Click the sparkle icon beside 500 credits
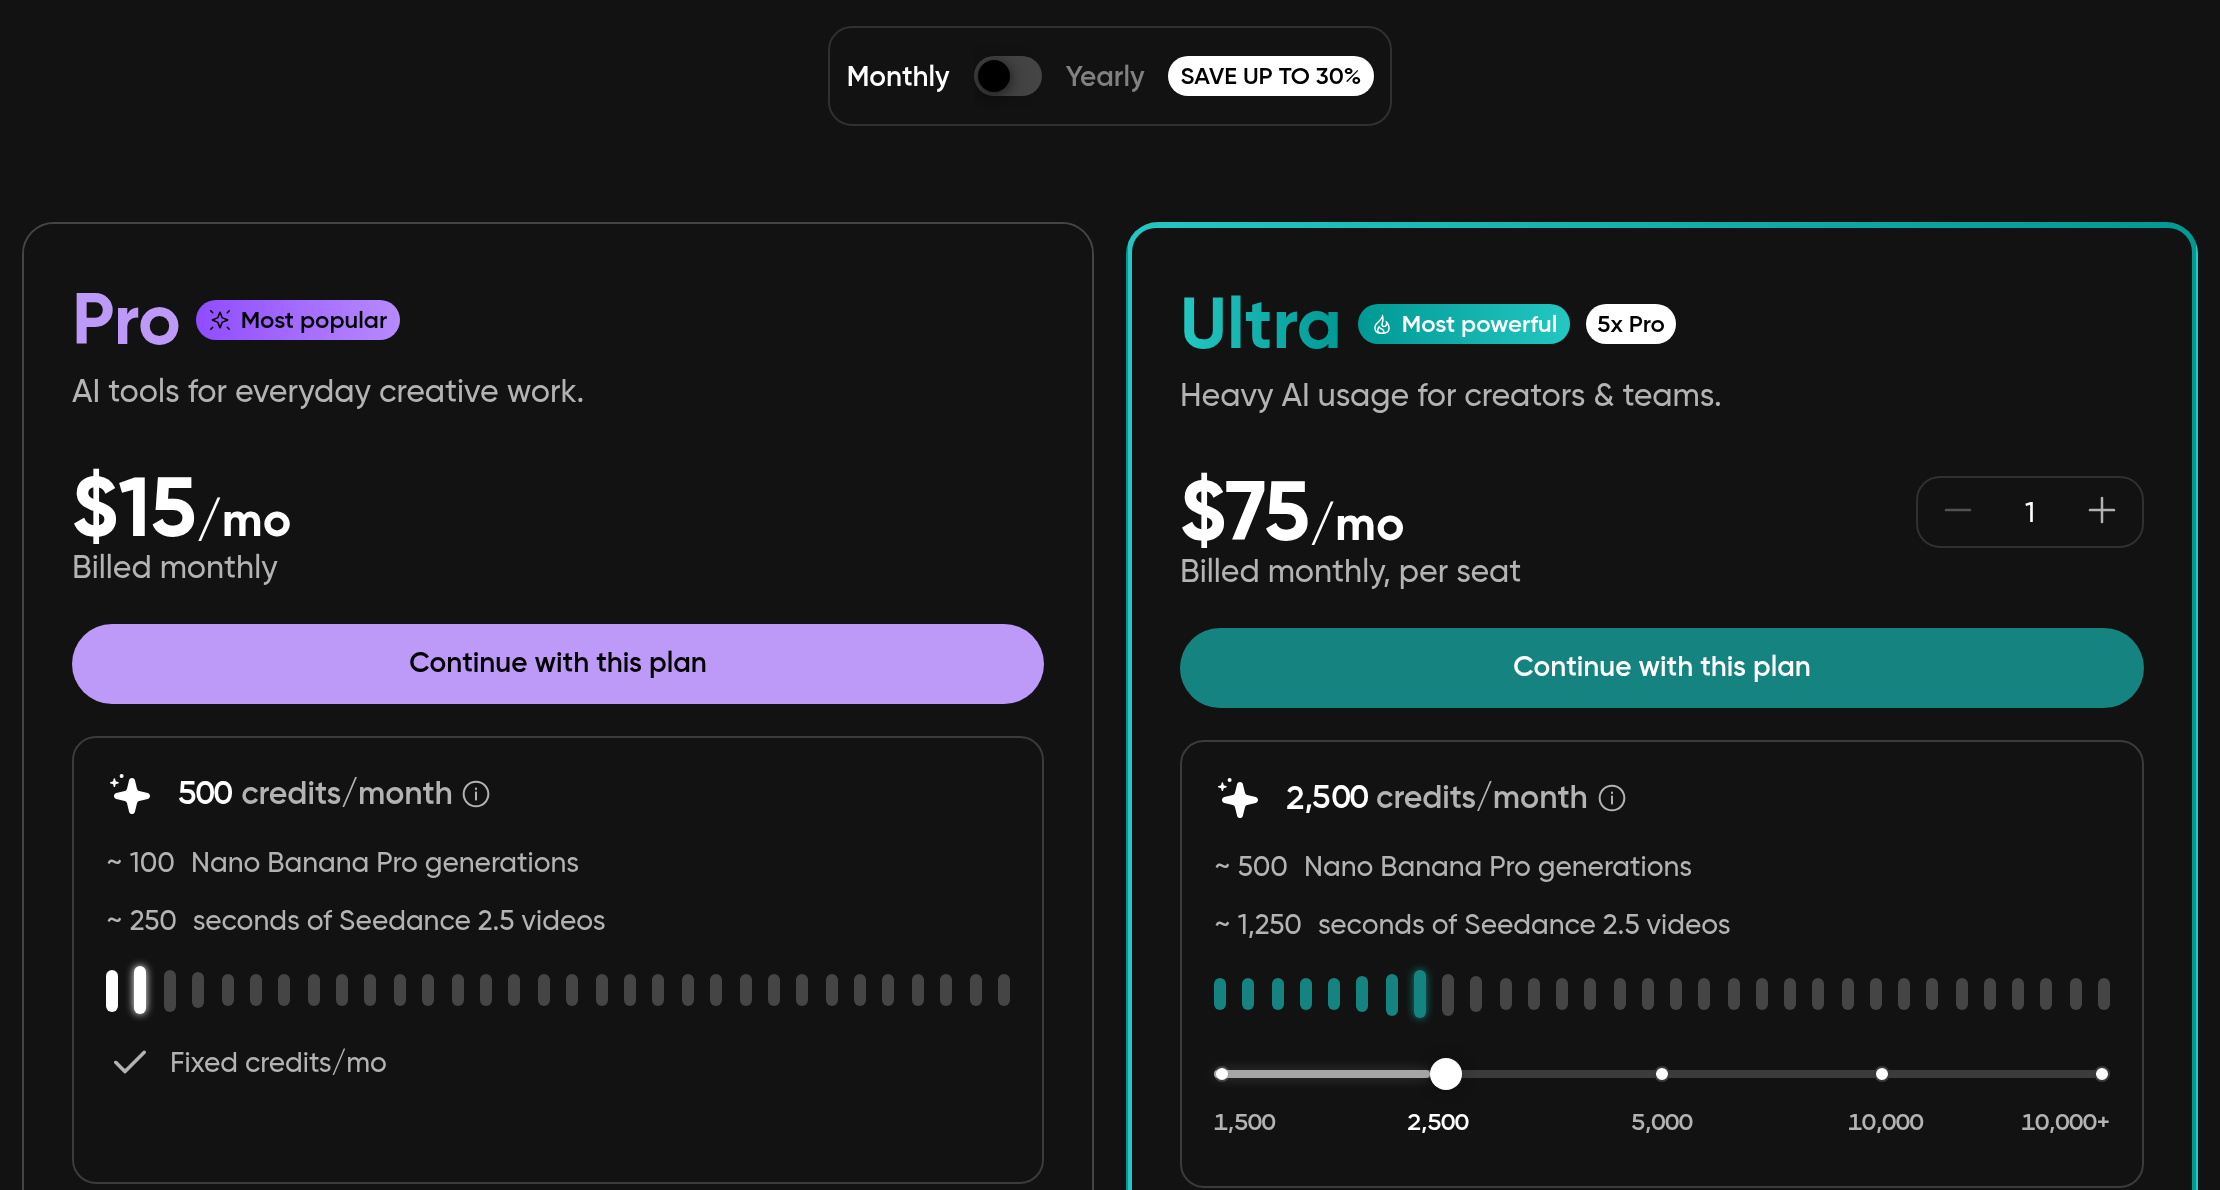 (130, 794)
